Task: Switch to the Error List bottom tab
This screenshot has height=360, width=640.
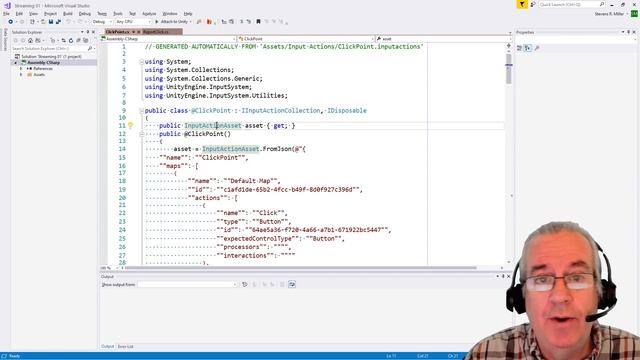Action: 125,347
